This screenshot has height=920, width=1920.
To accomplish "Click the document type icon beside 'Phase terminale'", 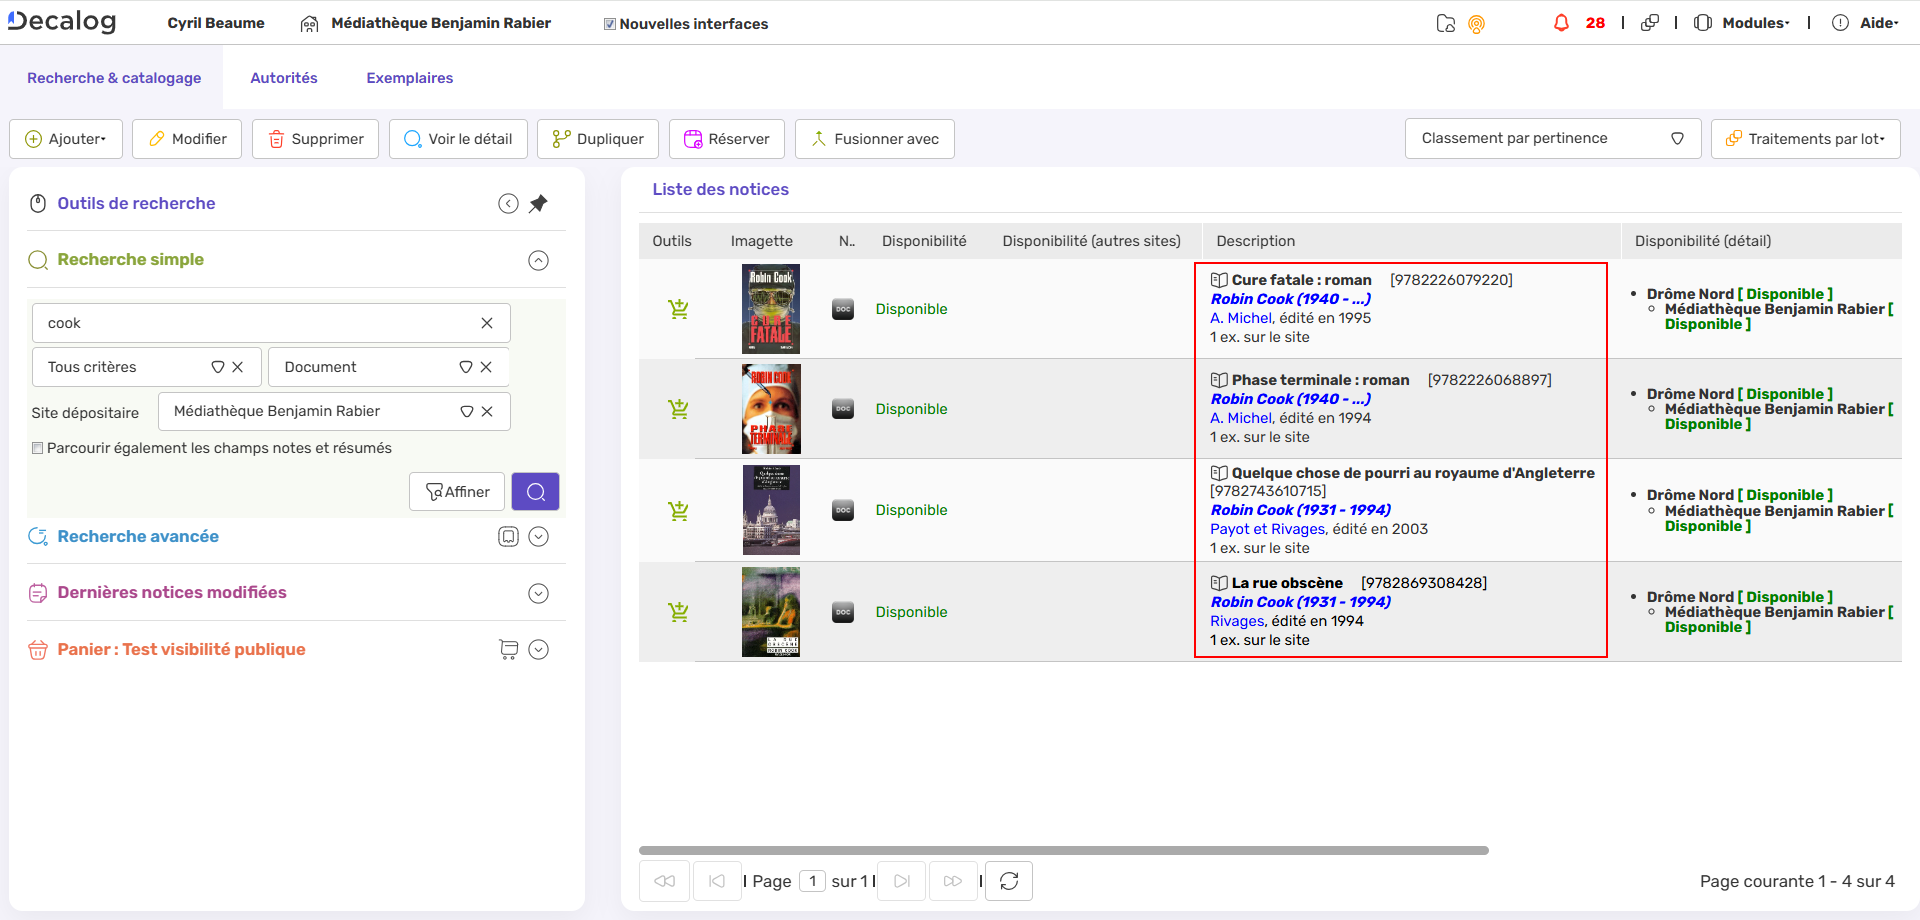I will click(843, 409).
